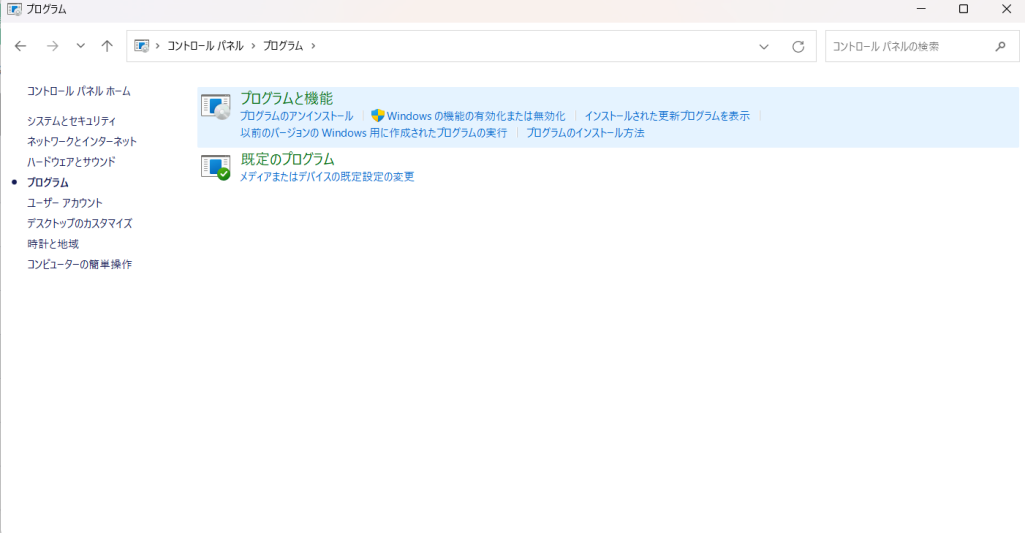Image resolution: width=1025 pixels, height=533 pixels.
Task: Click the Control Panel icon in address bar
Action: coord(141,46)
